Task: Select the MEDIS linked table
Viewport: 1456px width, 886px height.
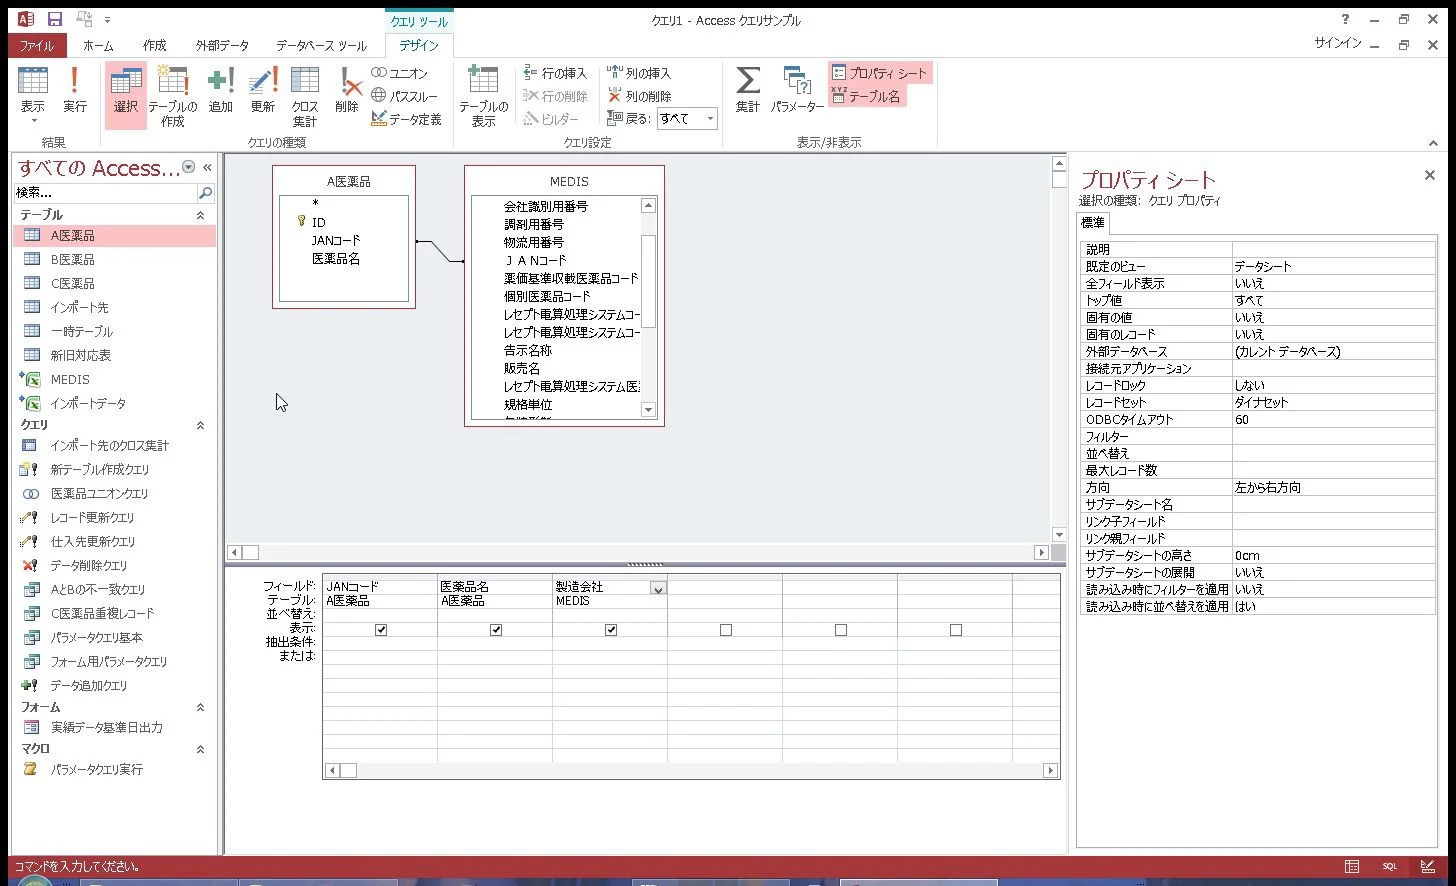Action: tap(115, 380)
